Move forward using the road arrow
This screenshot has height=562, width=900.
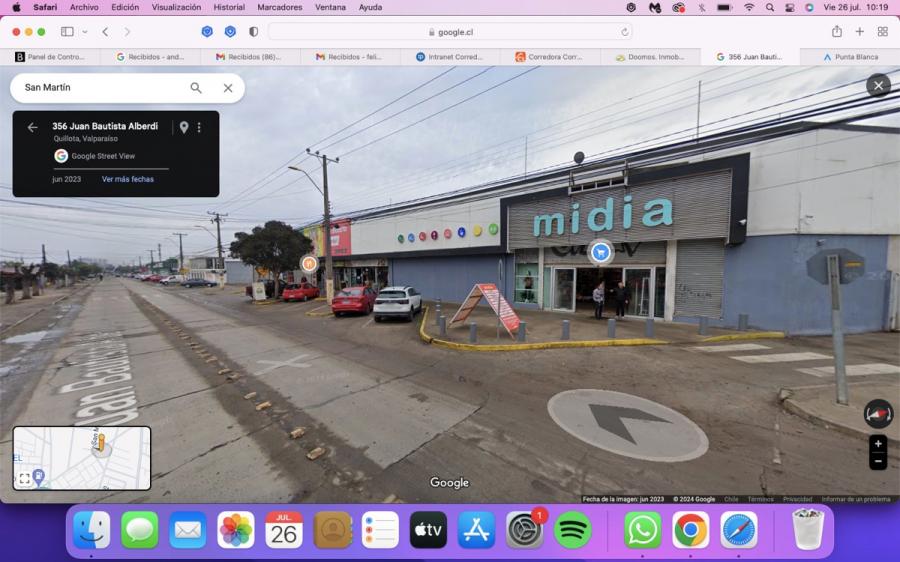tap(628, 424)
